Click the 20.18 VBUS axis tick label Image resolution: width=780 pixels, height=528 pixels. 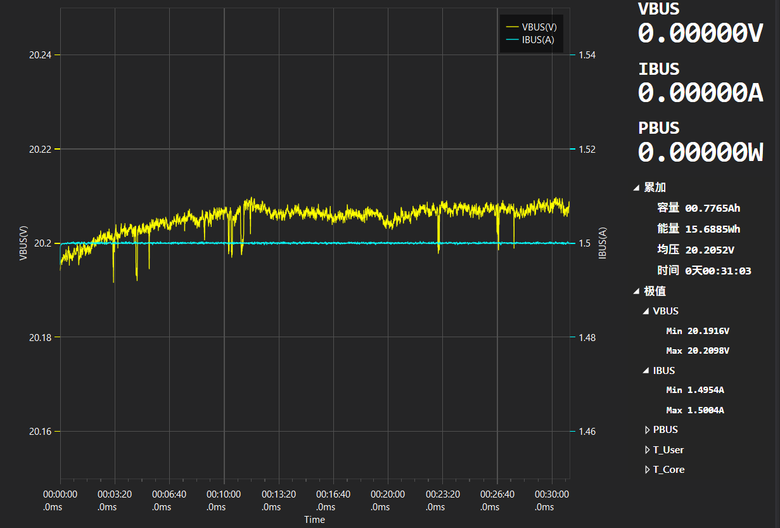[40, 338]
